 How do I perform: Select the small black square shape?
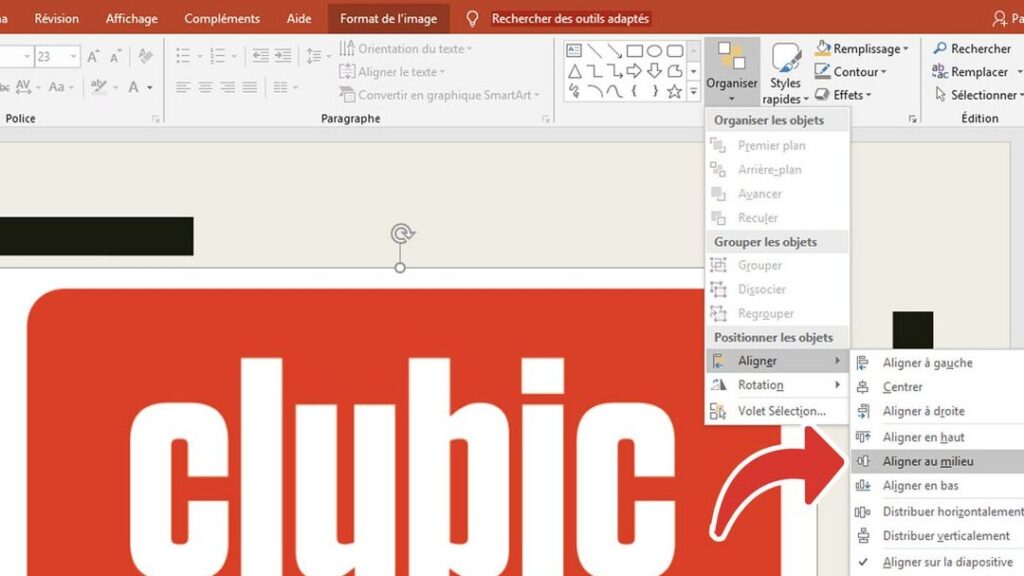coord(912,330)
